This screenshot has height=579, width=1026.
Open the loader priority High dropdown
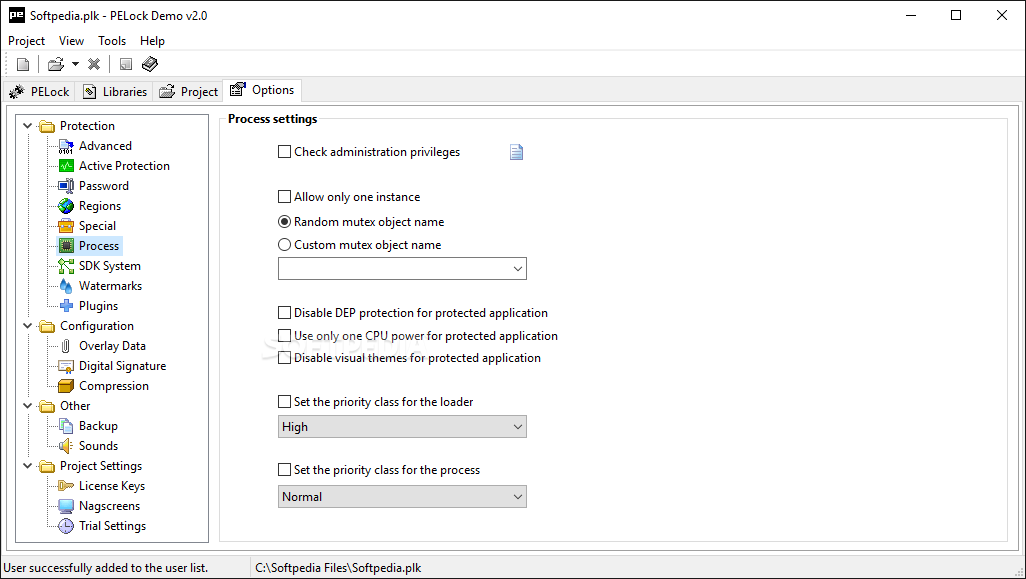point(402,427)
